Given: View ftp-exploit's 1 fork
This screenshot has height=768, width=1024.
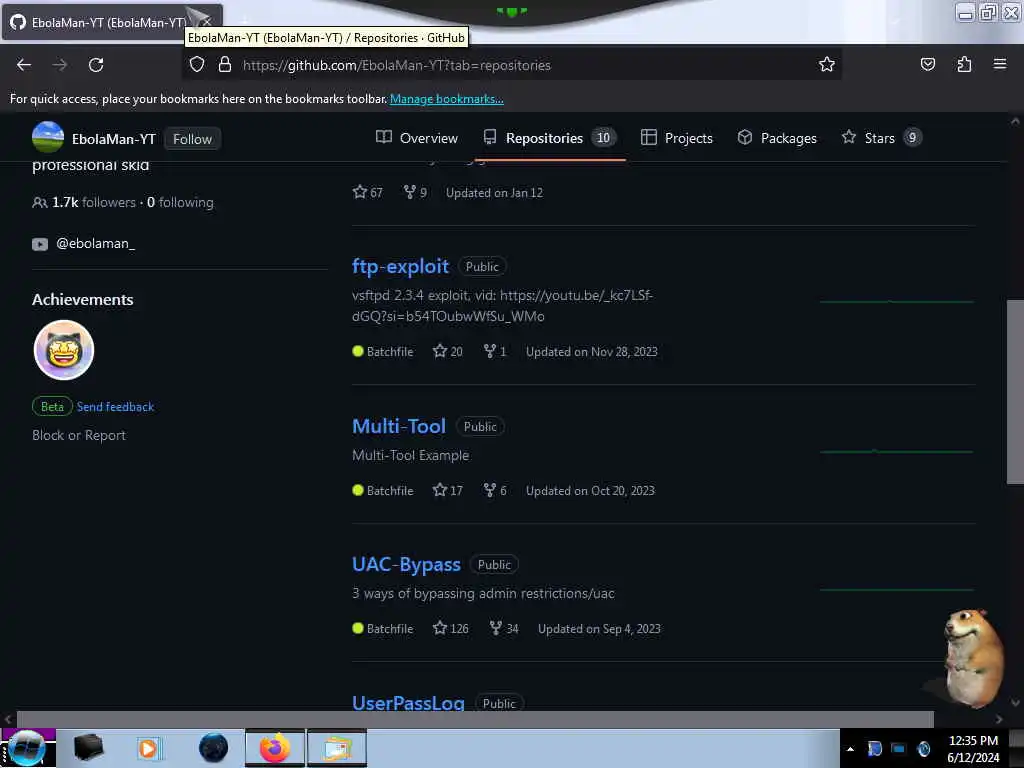Looking at the screenshot, I should click(495, 351).
